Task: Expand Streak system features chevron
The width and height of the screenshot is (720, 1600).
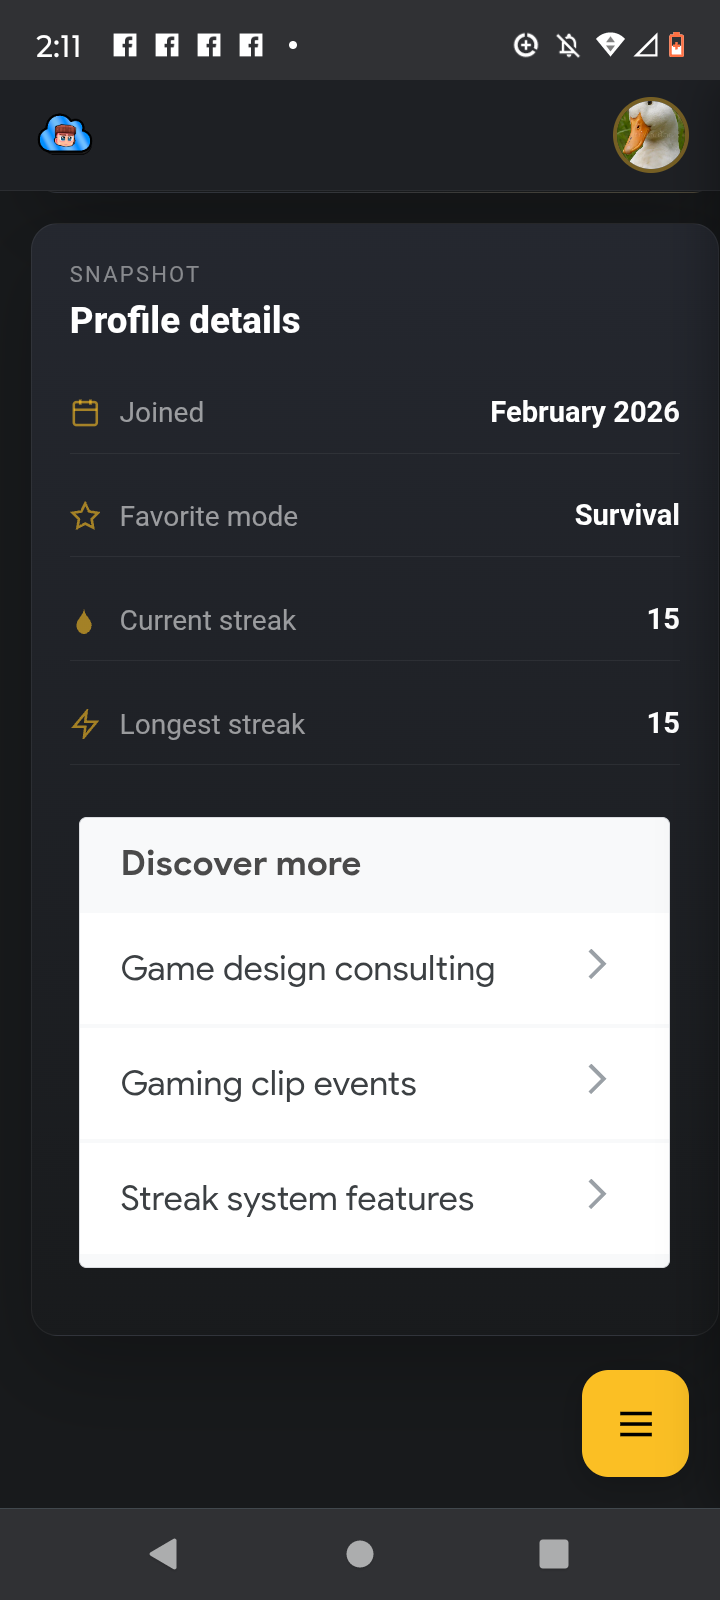Action: click(x=597, y=1195)
